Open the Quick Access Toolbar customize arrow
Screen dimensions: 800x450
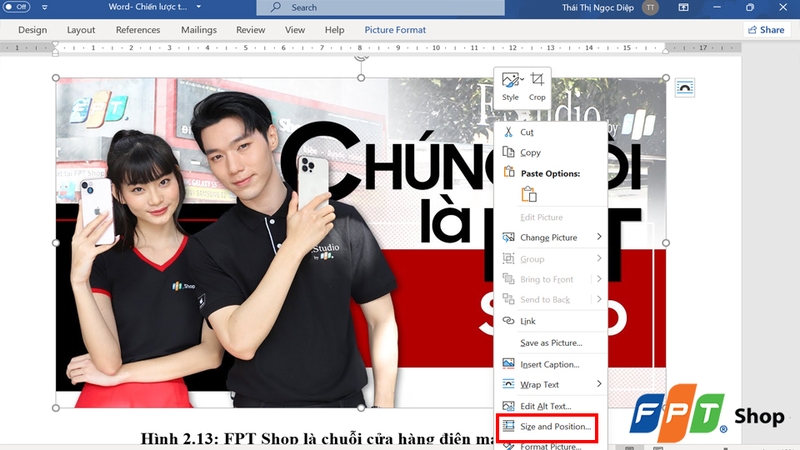(44, 8)
